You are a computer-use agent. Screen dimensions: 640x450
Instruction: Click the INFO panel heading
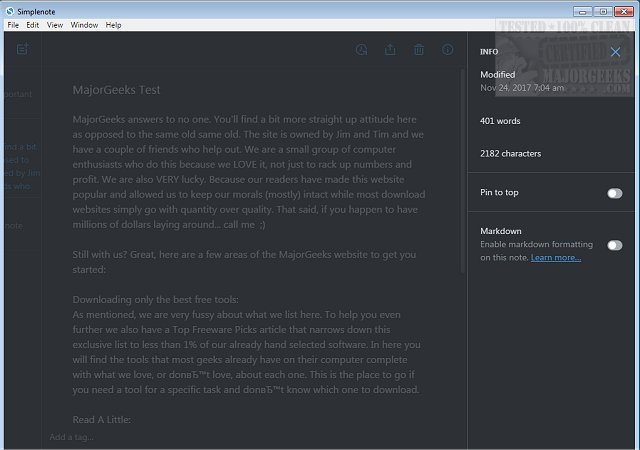tap(489, 52)
